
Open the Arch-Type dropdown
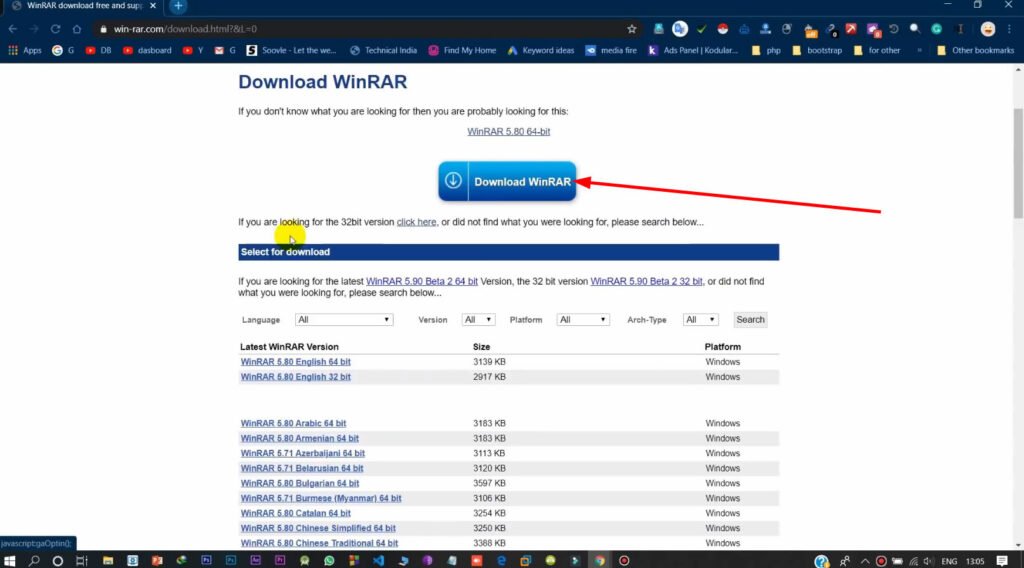point(700,319)
